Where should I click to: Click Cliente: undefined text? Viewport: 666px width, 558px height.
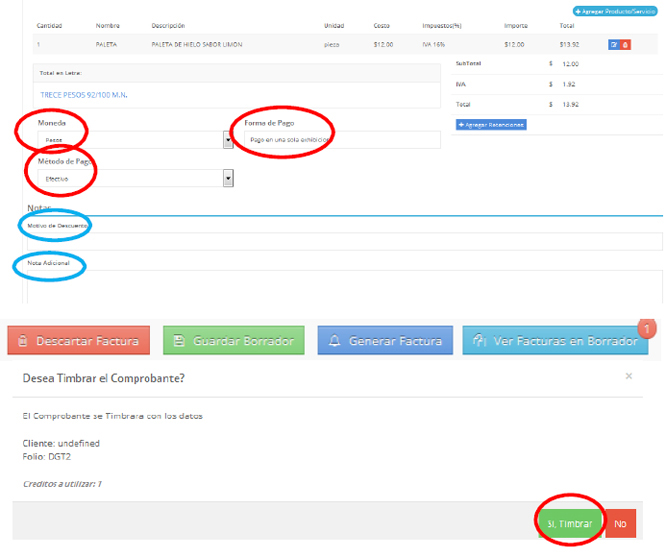point(61,443)
